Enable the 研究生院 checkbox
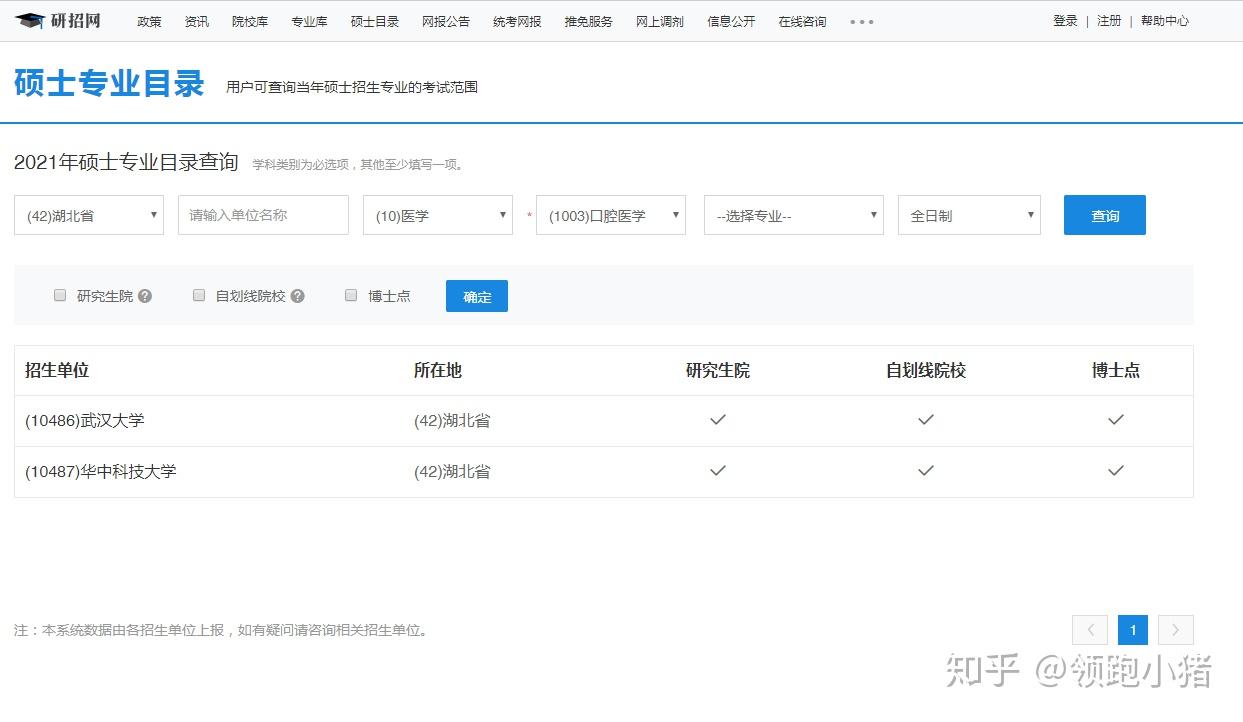This screenshot has height=722, width=1243. [x=60, y=295]
